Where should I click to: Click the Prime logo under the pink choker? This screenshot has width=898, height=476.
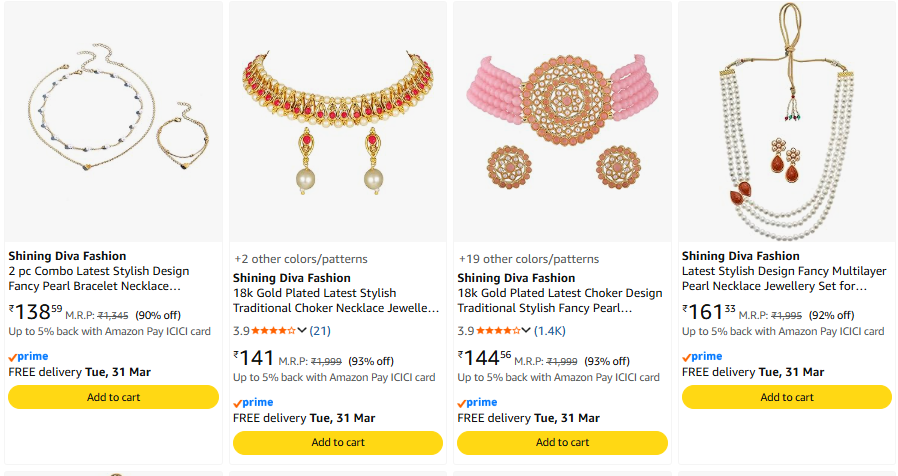coord(477,402)
